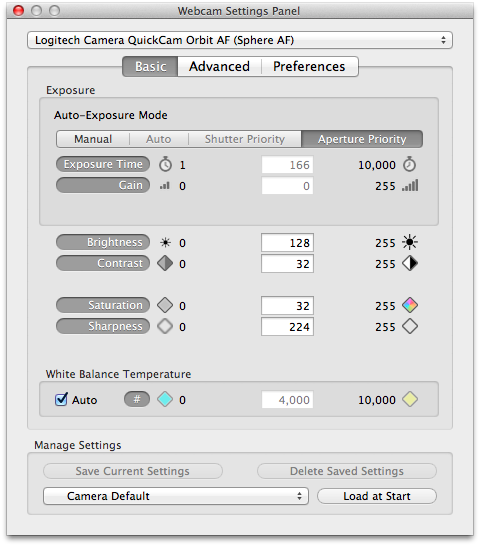
Task: Open the Camera Default settings dropdown
Action: (x=176, y=496)
